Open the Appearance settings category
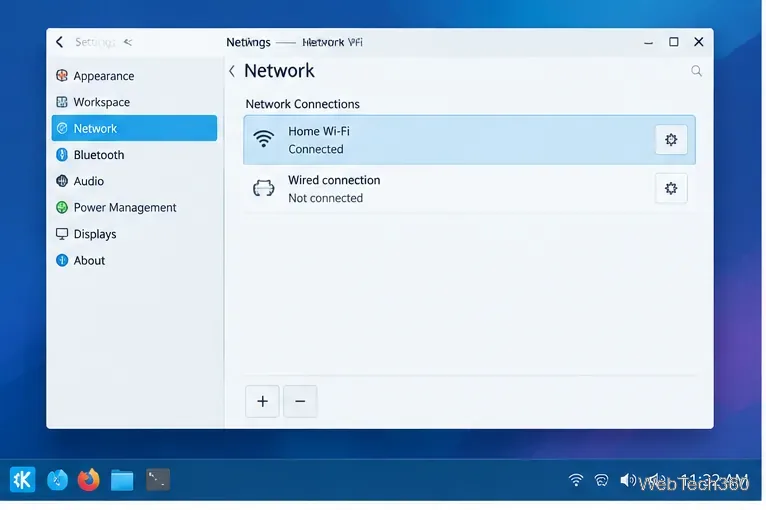This screenshot has height=510, width=766. point(134,76)
